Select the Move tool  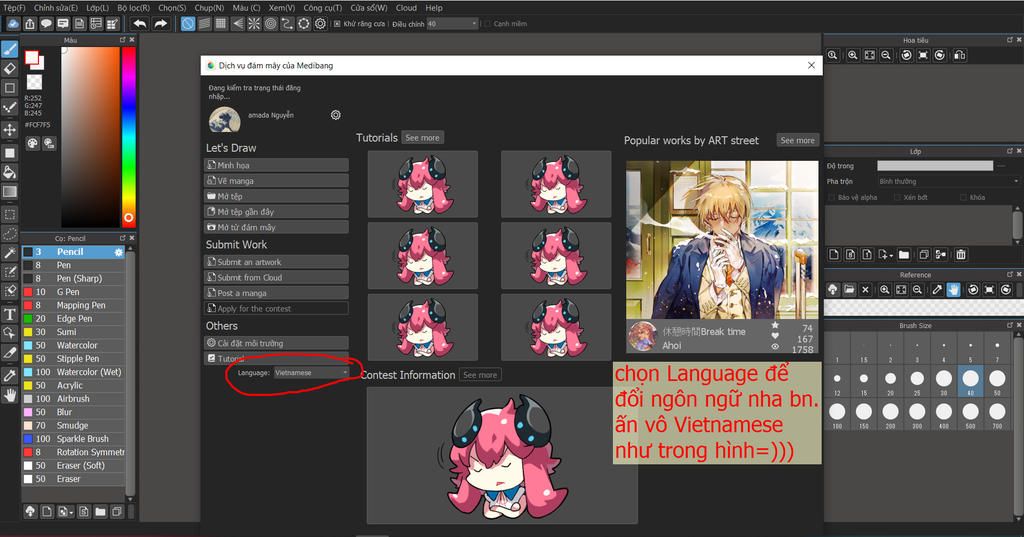coord(9,129)
